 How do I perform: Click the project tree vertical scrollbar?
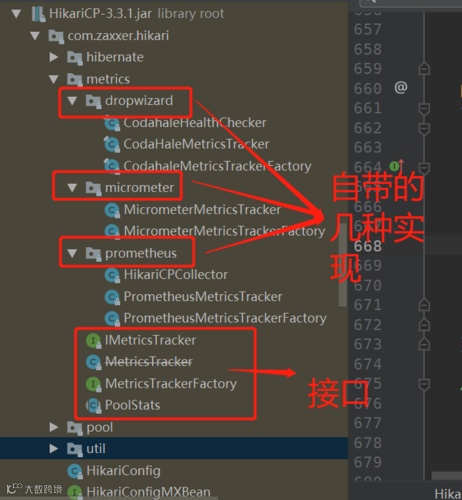point(343,265)
